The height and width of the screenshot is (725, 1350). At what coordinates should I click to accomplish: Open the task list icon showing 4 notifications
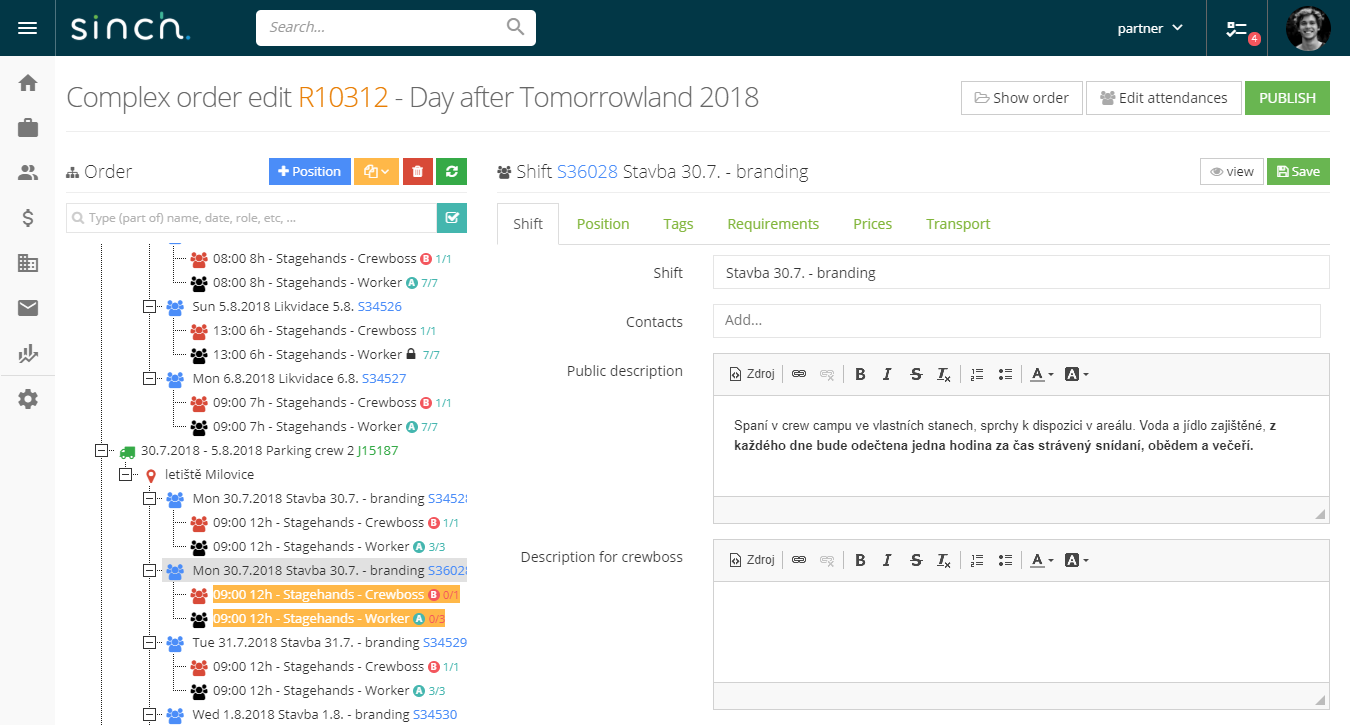(1237, 28)
